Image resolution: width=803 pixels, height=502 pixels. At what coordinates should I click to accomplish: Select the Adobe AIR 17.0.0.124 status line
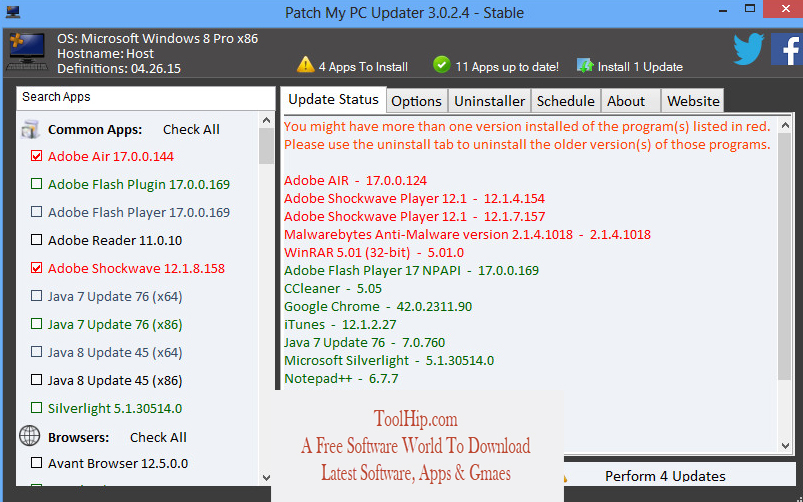355,180
